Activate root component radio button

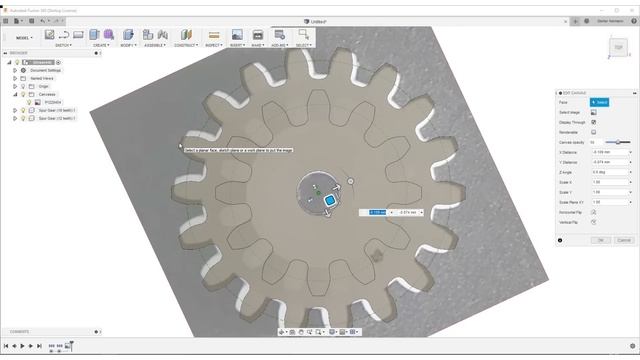click(58, 62)
